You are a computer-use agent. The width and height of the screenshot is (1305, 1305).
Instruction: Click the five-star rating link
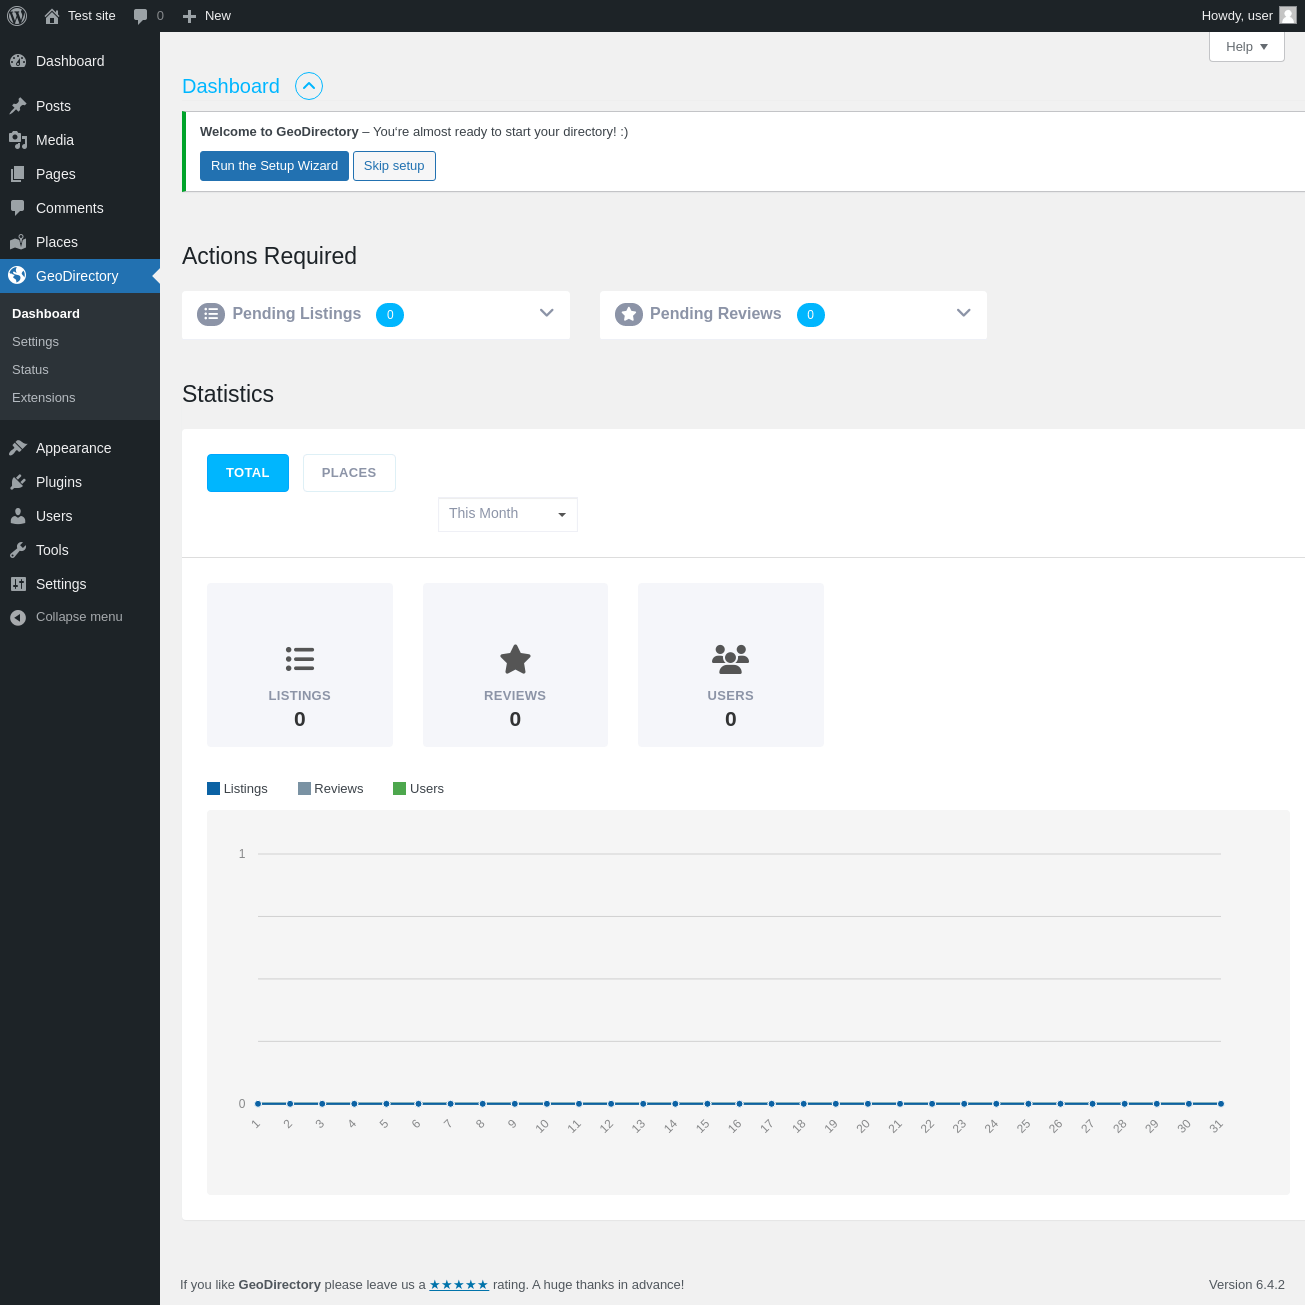click(x=459, y=1285)
